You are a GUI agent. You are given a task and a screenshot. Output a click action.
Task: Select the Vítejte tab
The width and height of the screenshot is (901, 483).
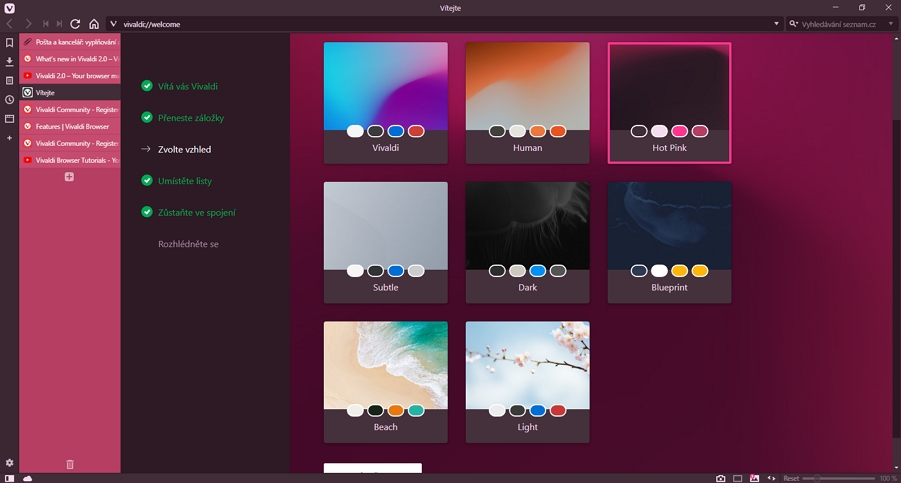pos(70,92)
